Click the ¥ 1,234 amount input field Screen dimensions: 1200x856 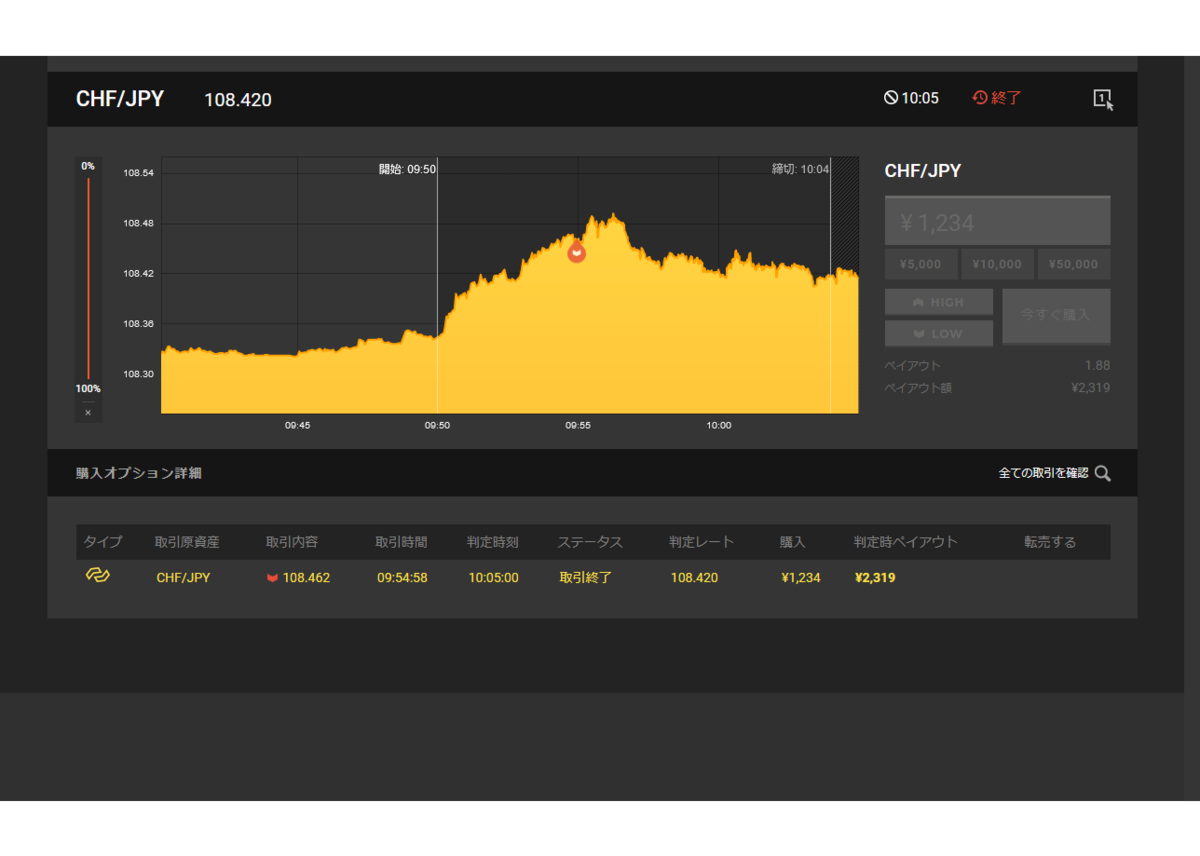pyautogui.click(x=997, y=222)
